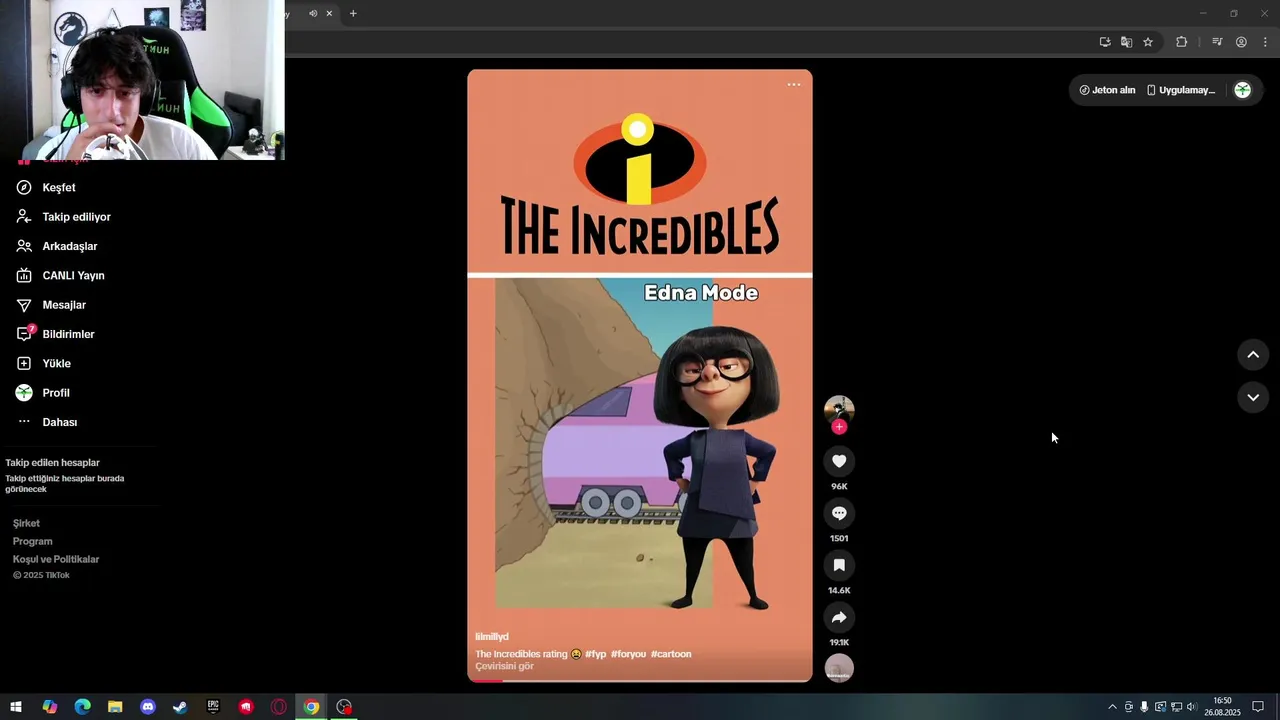Click the install app icon in address bar
Image resolution: width=1280 pixels, height=720 pixels.
1105,42
